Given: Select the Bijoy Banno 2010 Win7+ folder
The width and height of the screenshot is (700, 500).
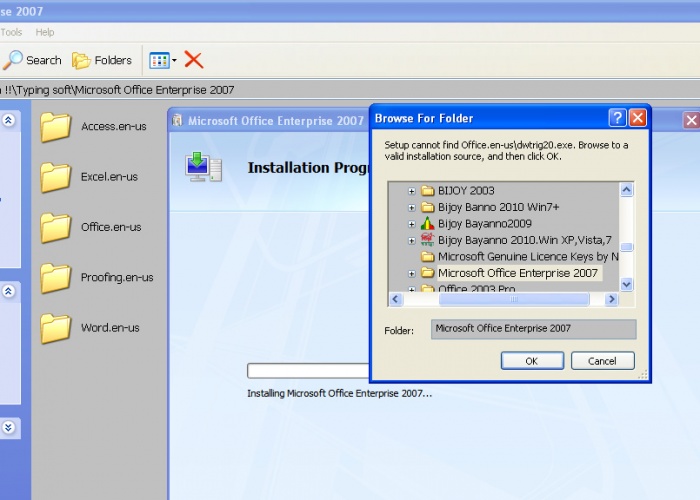Looking at the screenshot, I should pyautogui.click(x=498, y=207).
